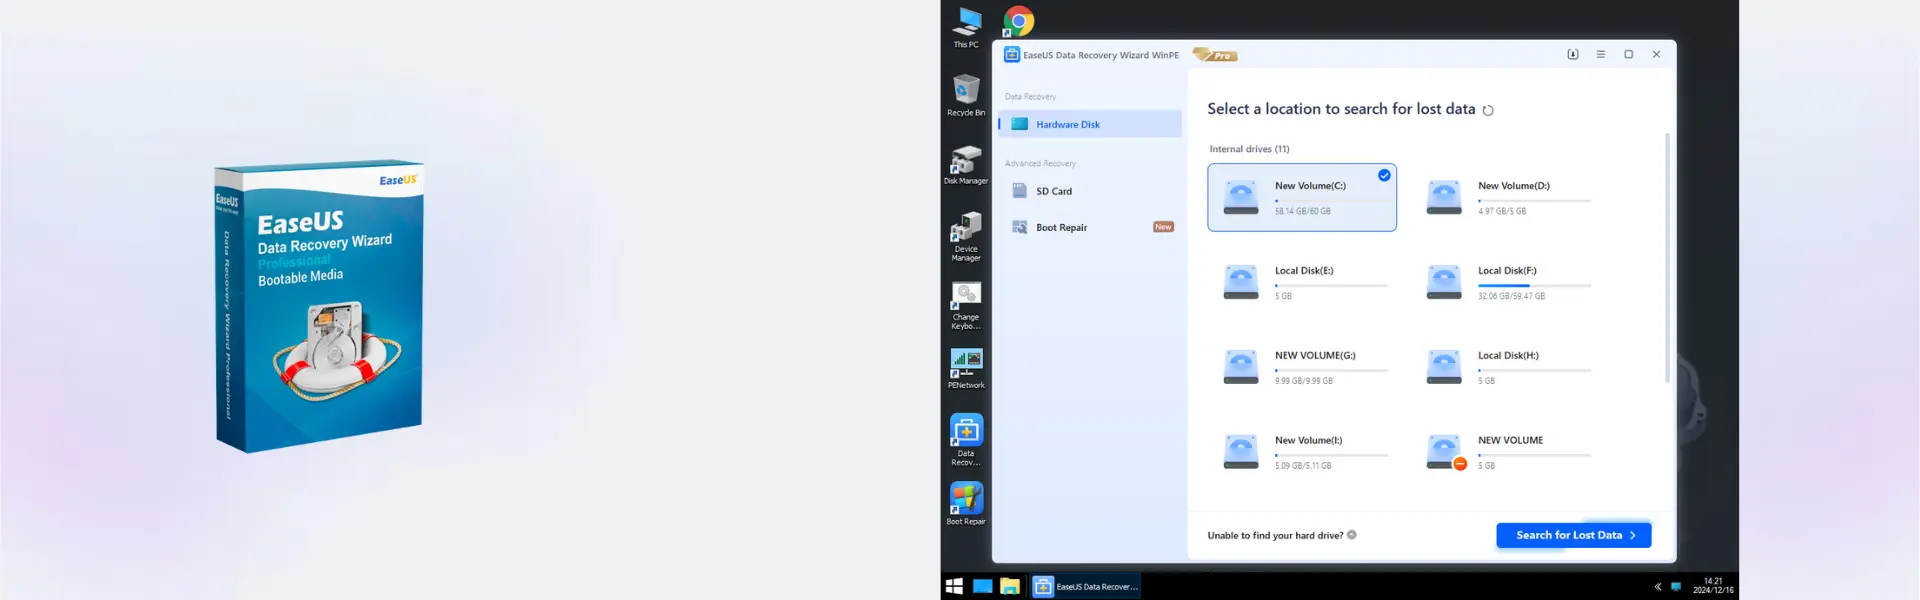Launch PENetwork desktop icon
This screenshot has width=1920, height=600.
[x=966, y=369]
